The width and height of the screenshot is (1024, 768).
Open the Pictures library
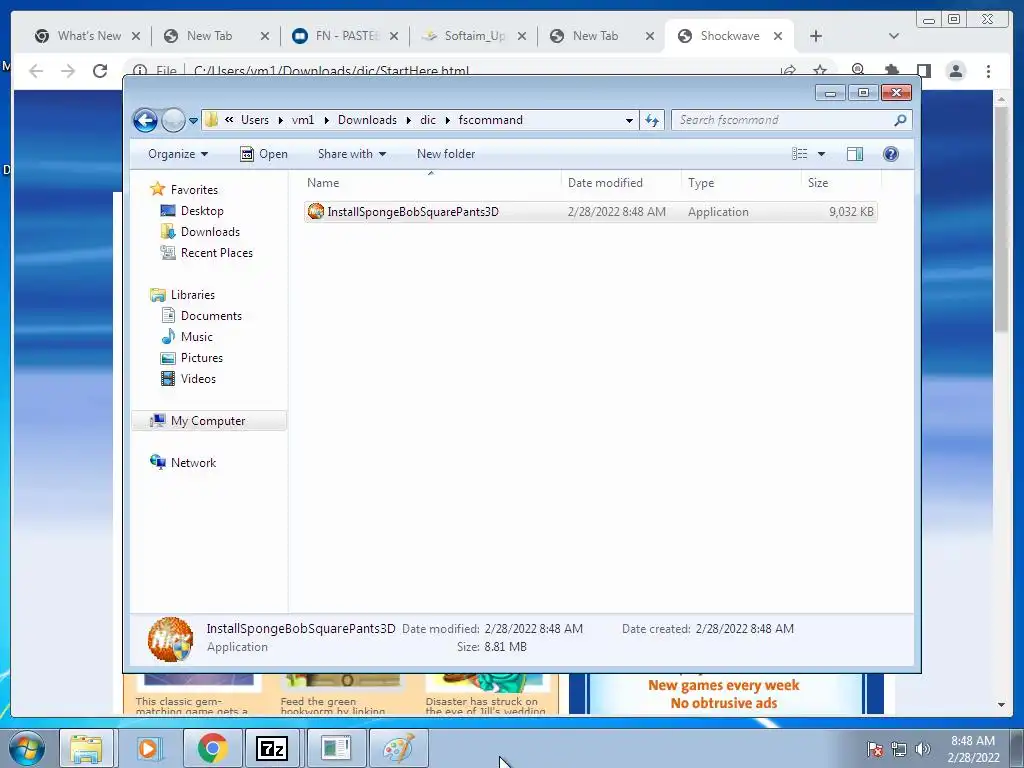[x=202, y=358]
